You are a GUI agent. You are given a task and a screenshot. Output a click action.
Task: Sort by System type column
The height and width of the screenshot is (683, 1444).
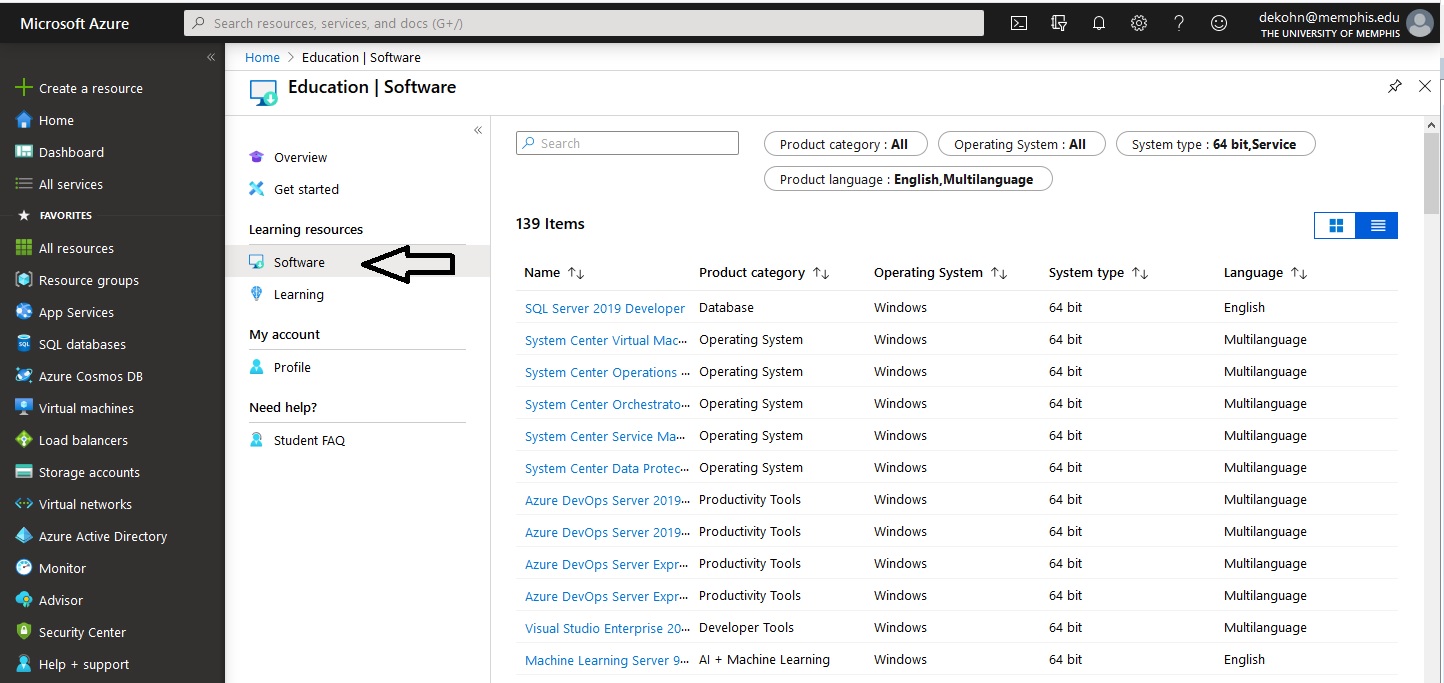pos(1098,272)
